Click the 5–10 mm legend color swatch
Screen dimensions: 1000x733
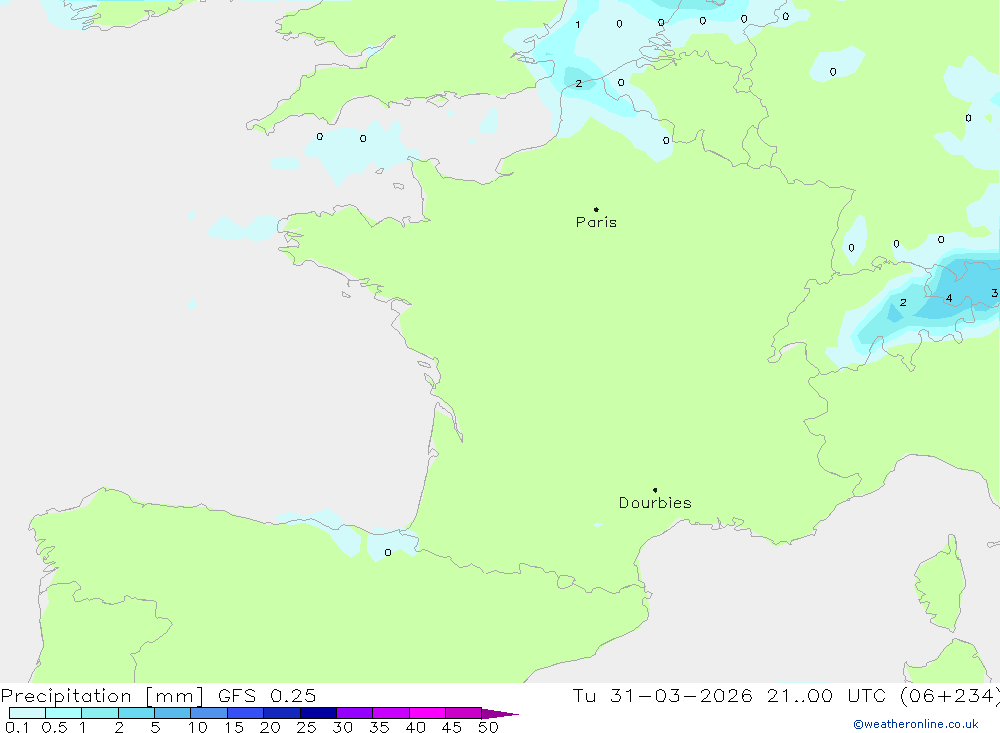point(172,713)
